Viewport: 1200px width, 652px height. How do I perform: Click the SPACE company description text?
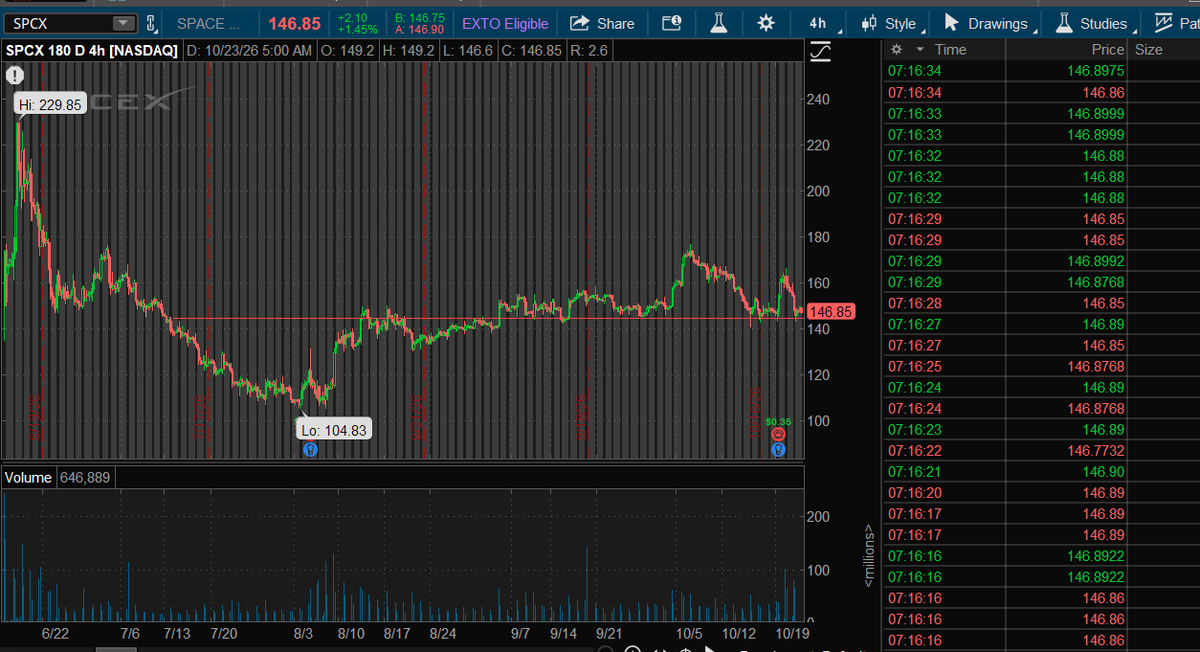click(208, 23)
